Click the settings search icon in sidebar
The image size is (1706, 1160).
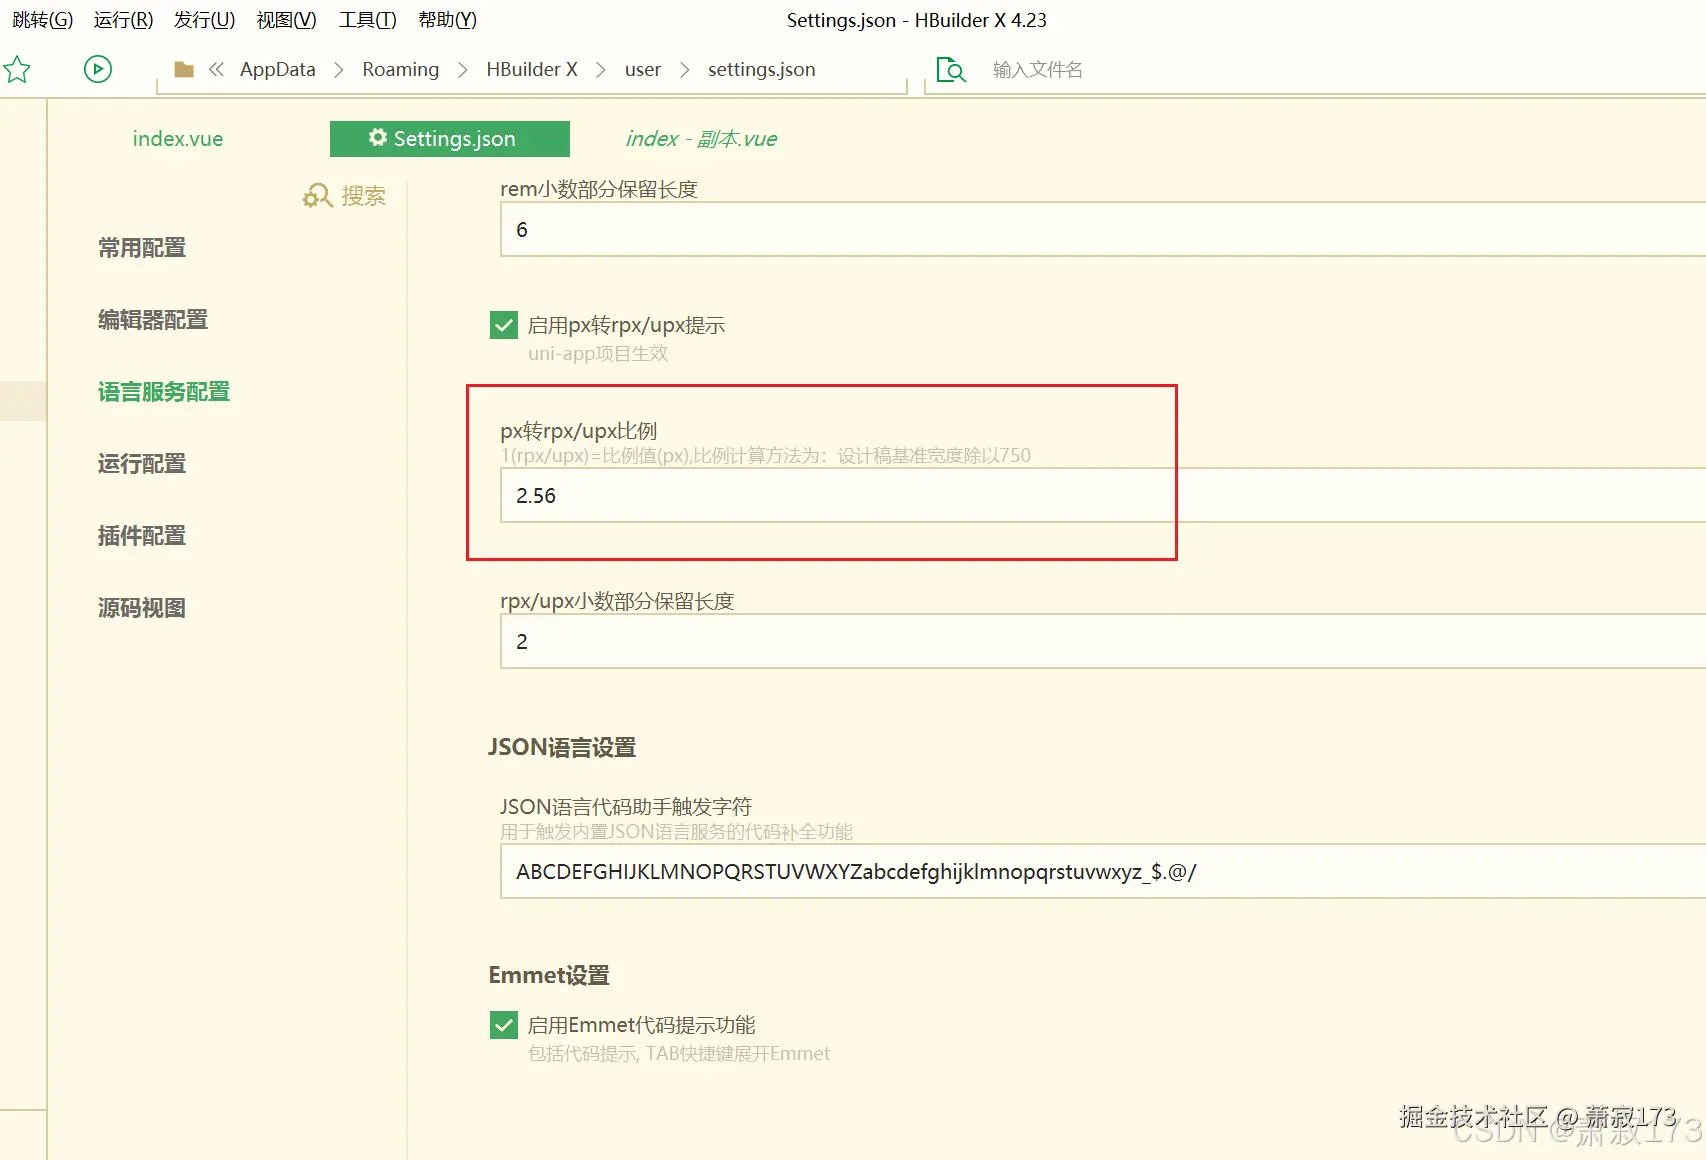pyautogui.click(x=317, y=196)
